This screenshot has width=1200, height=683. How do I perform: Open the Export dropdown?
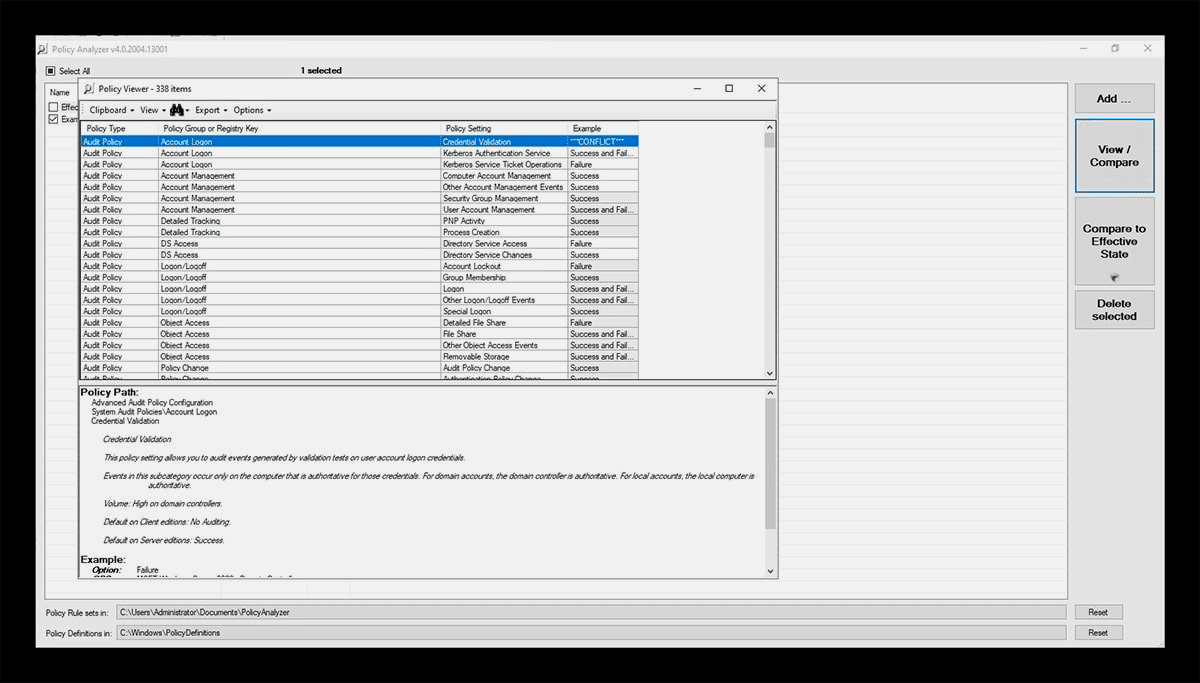click(210, 110)
